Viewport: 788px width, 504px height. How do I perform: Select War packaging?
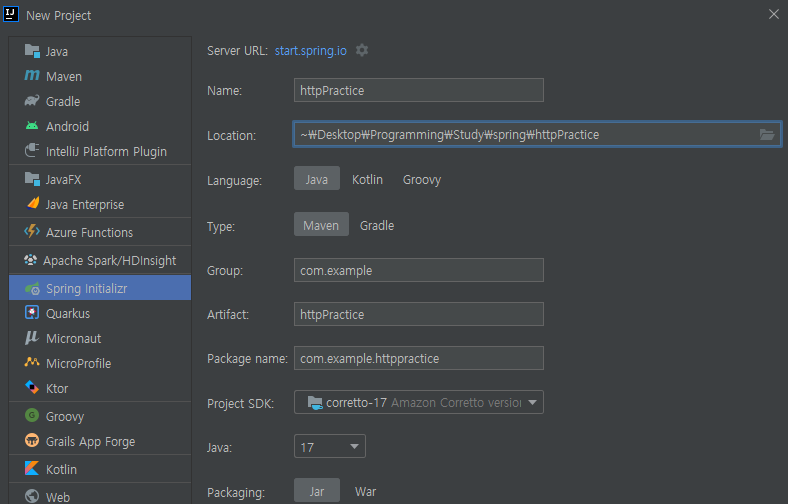coord(365,491)
